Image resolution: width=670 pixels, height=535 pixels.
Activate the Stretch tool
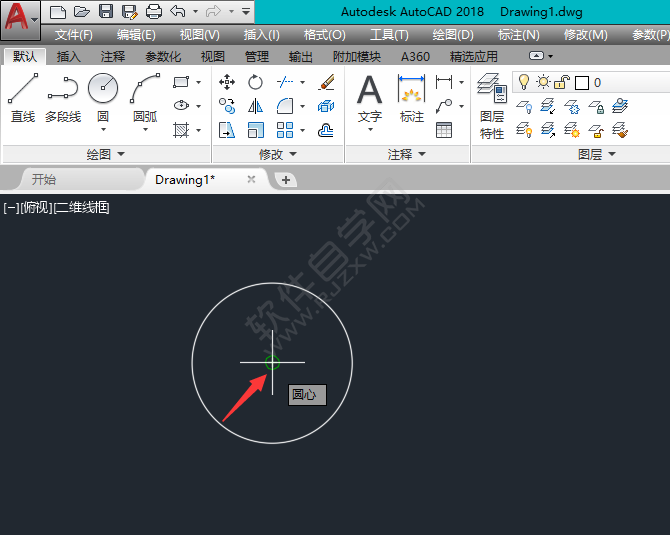(227, 130)
